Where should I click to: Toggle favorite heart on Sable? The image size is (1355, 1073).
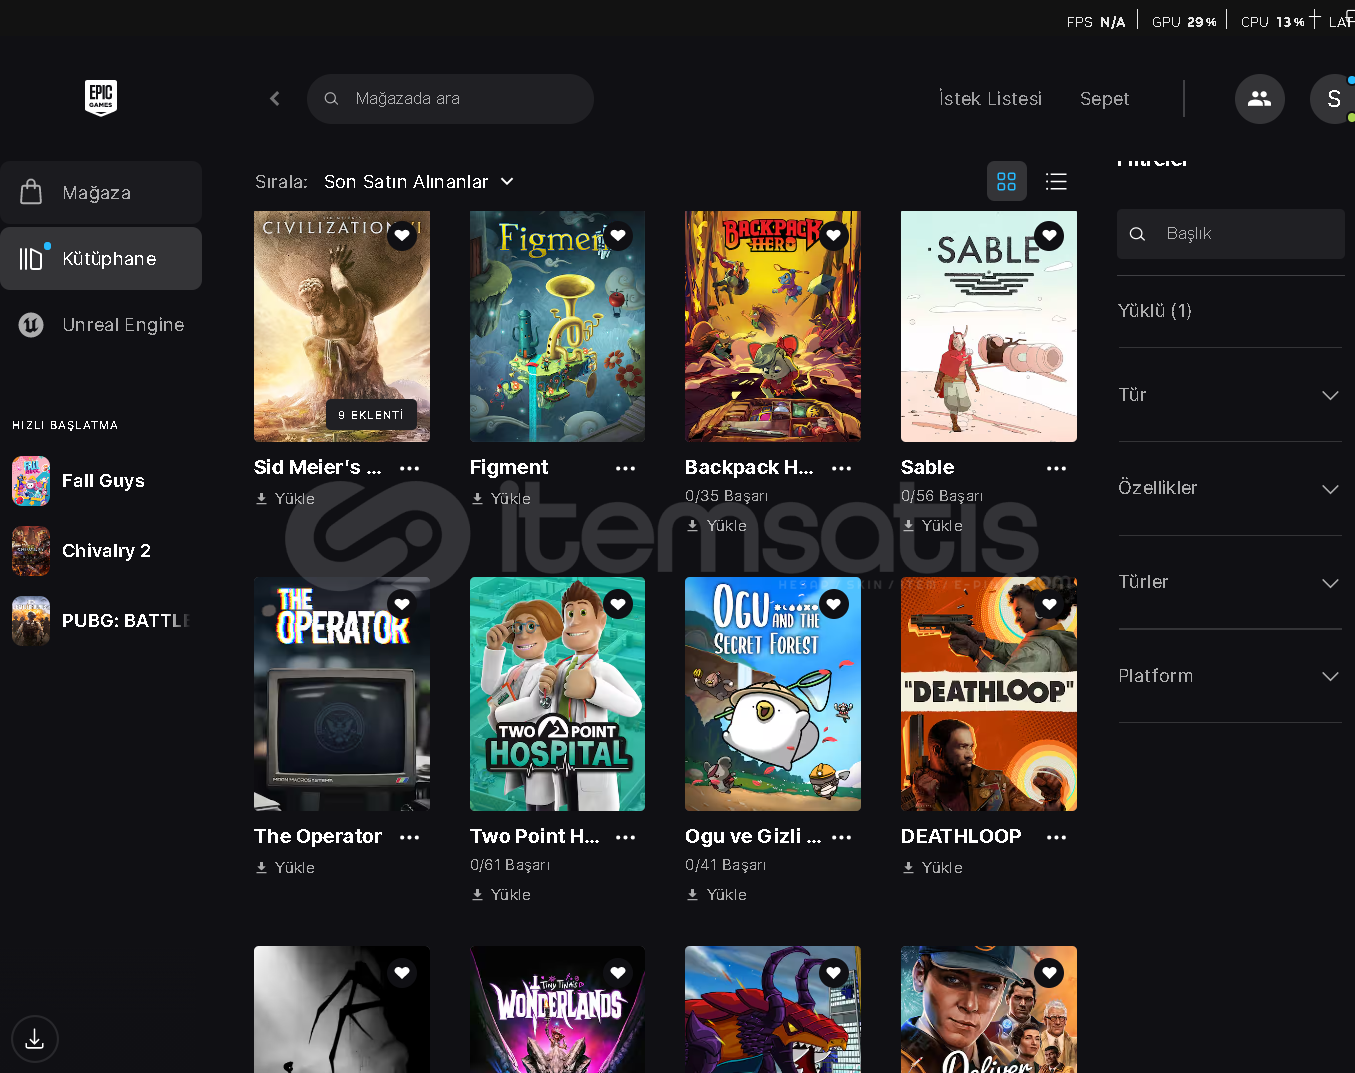click(1049, 236)
